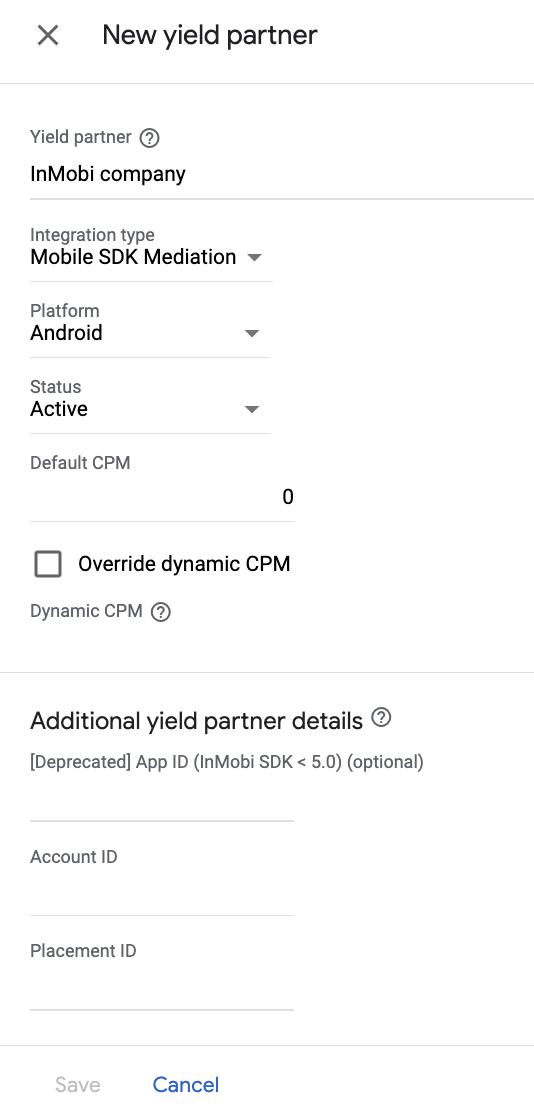Focus the Deprecated App ID input field

point(162,801)
